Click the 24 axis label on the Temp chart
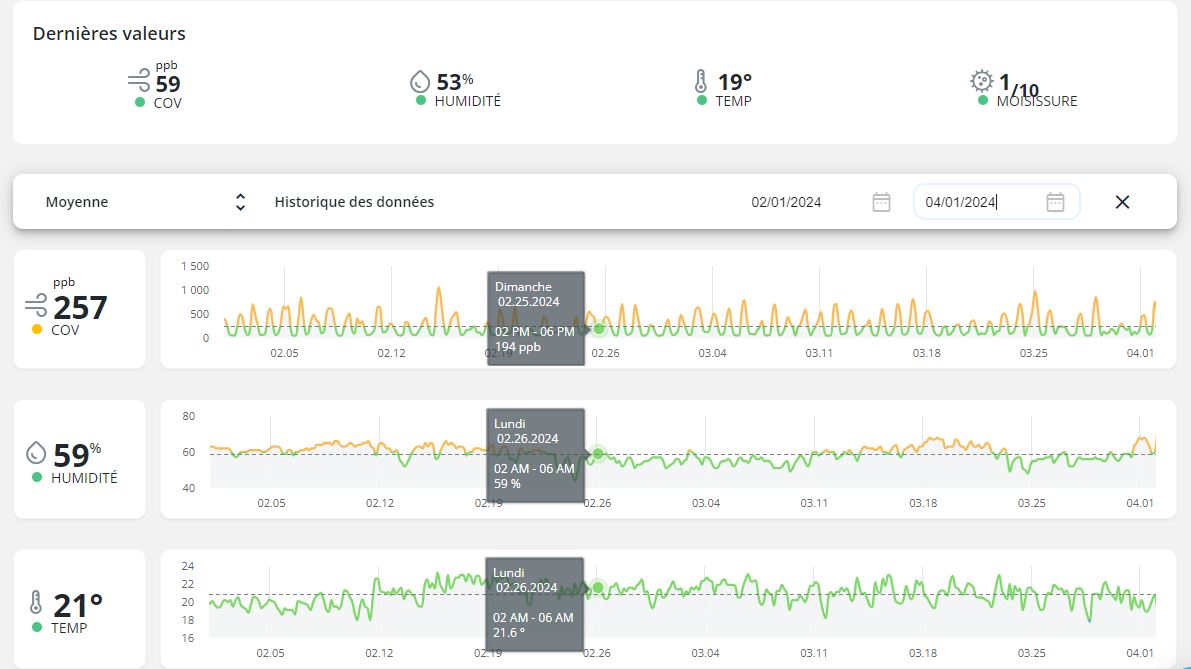 [188, 566]
